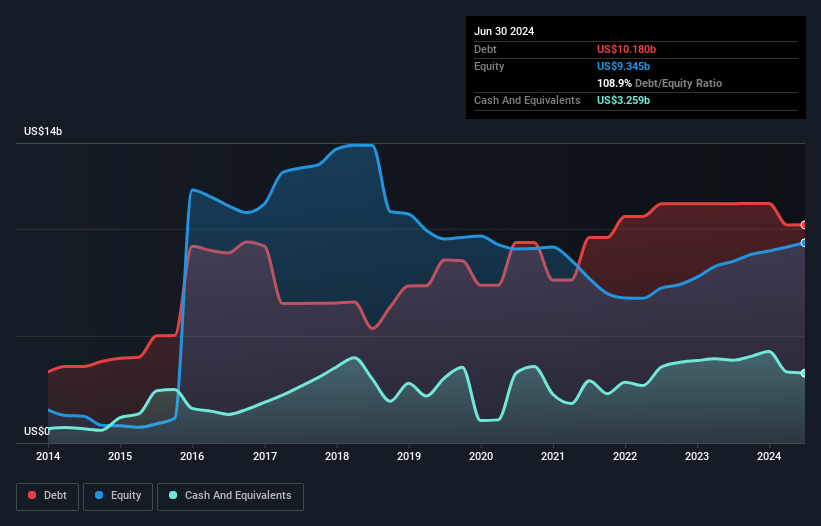Select the 2014 x-axis label

click(x=48, y=456)
